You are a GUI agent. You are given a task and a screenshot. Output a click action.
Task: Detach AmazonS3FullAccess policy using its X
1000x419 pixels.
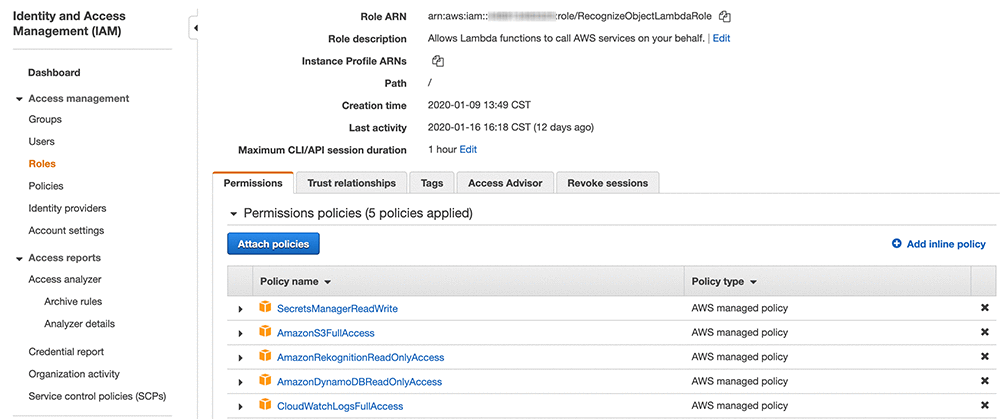985,332
